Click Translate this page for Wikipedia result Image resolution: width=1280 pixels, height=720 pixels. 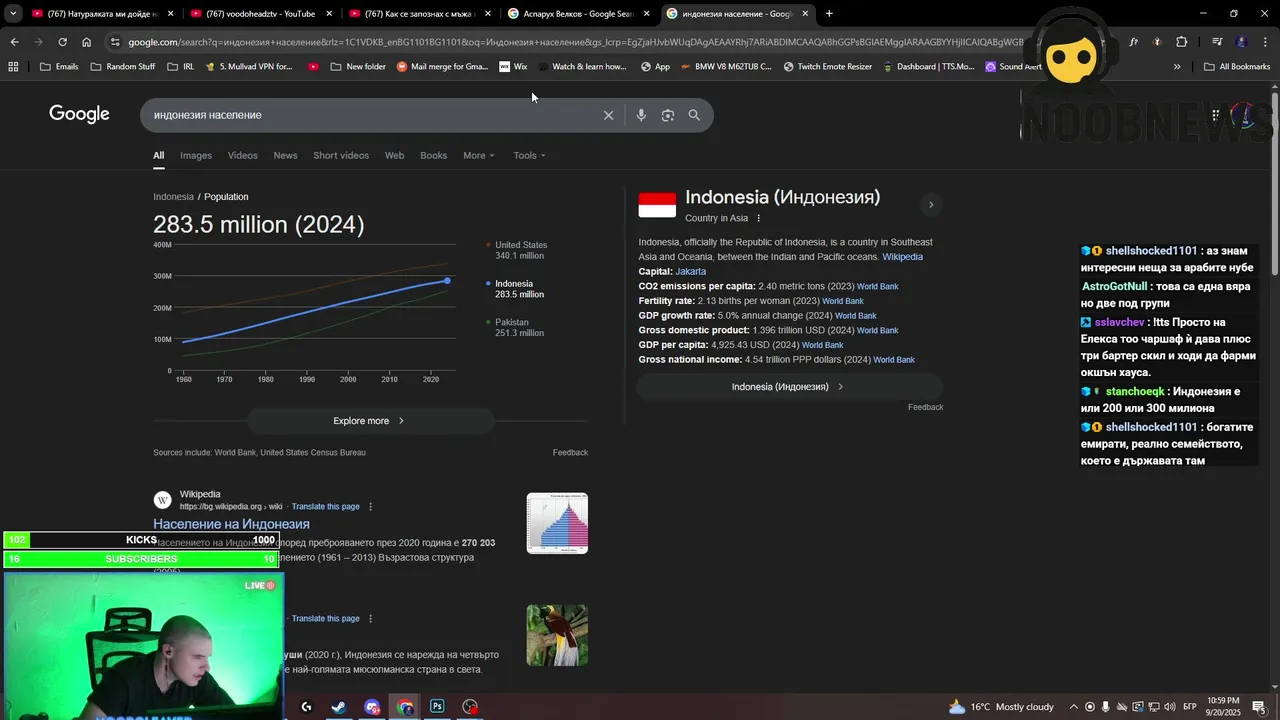tap(325, 507)
